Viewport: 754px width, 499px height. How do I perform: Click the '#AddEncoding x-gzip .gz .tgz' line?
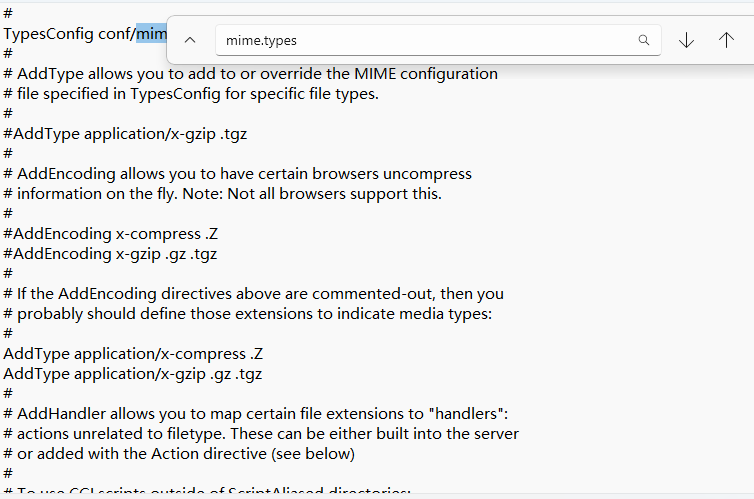[110, 254]
